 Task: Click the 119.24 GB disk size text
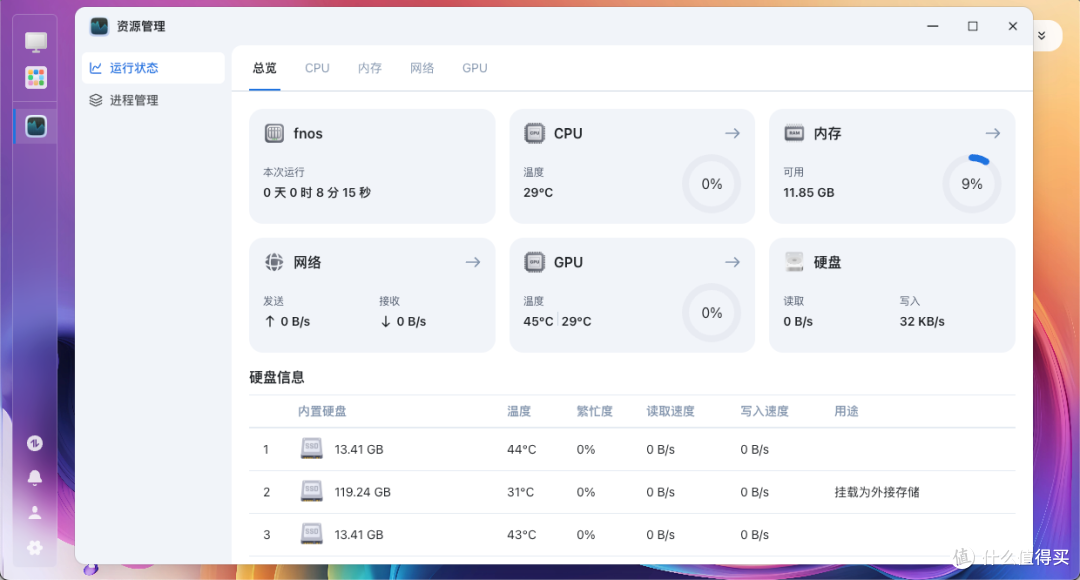click(362, 492)
